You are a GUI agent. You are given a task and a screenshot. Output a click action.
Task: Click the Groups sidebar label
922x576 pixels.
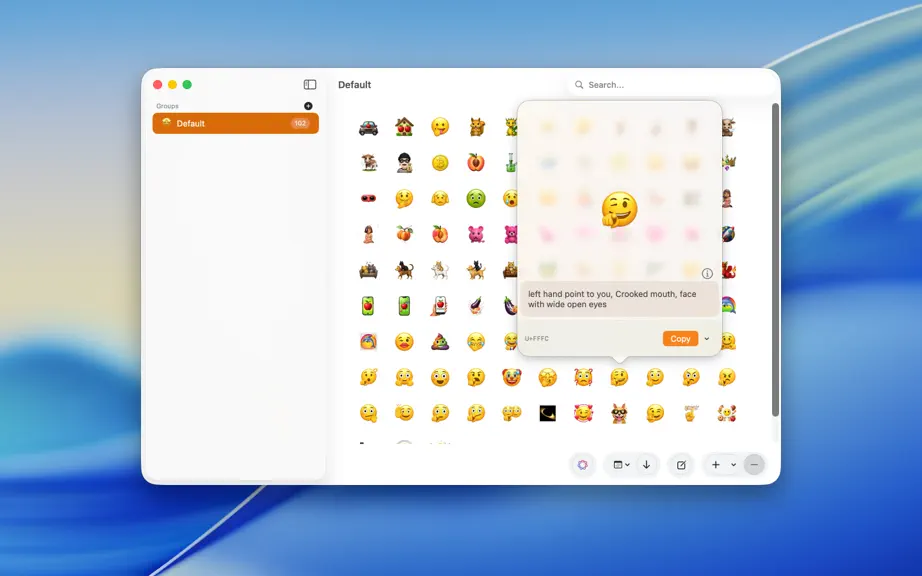(168, 106)
